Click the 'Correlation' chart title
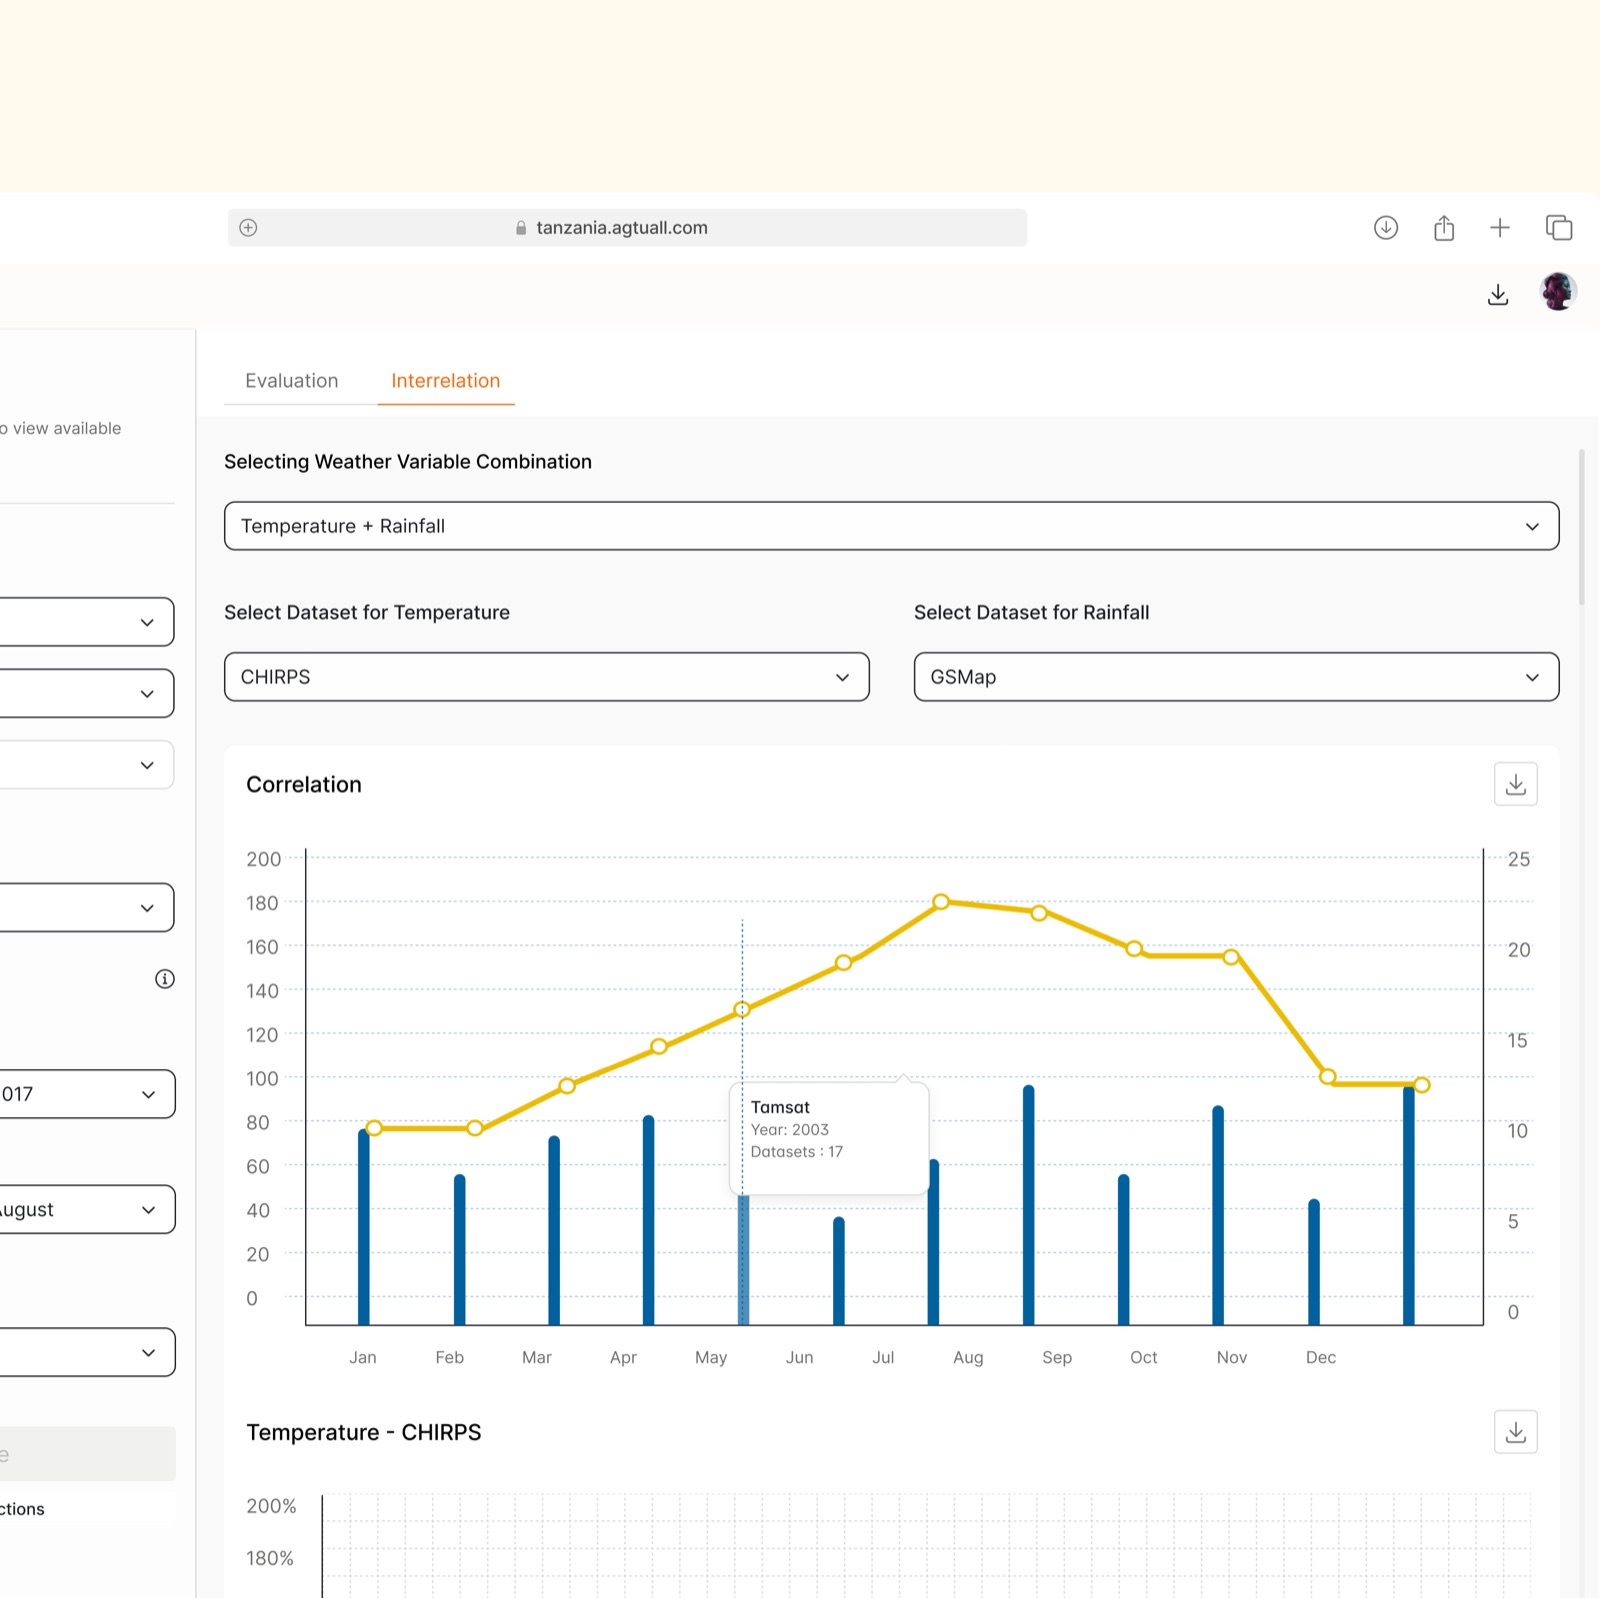The image size is (1600, 1598). coord(304,785)
